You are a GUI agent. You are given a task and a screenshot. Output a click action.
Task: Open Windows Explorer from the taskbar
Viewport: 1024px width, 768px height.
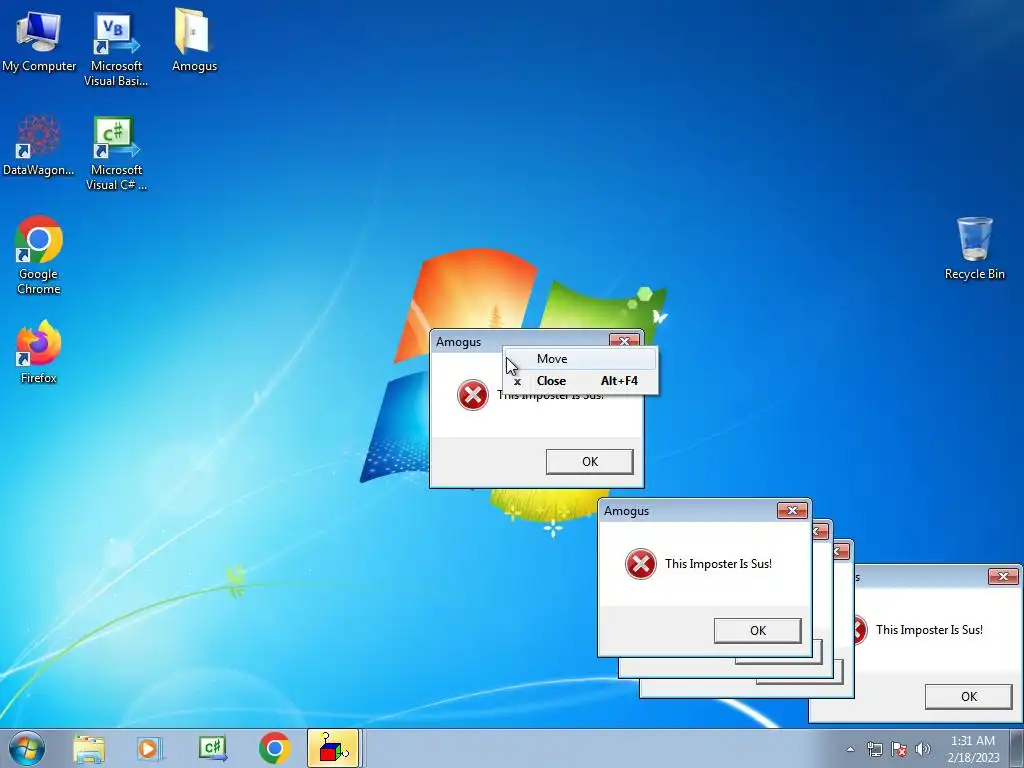point(89,748)
